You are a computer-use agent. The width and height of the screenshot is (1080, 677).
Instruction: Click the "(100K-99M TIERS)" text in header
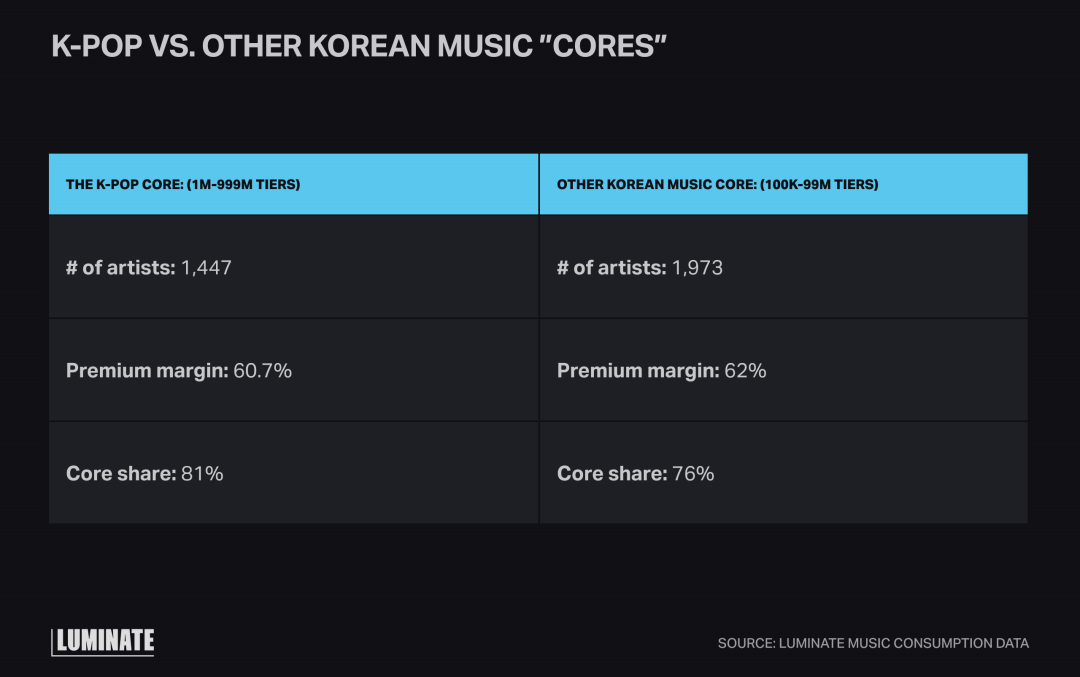(819, 185)
